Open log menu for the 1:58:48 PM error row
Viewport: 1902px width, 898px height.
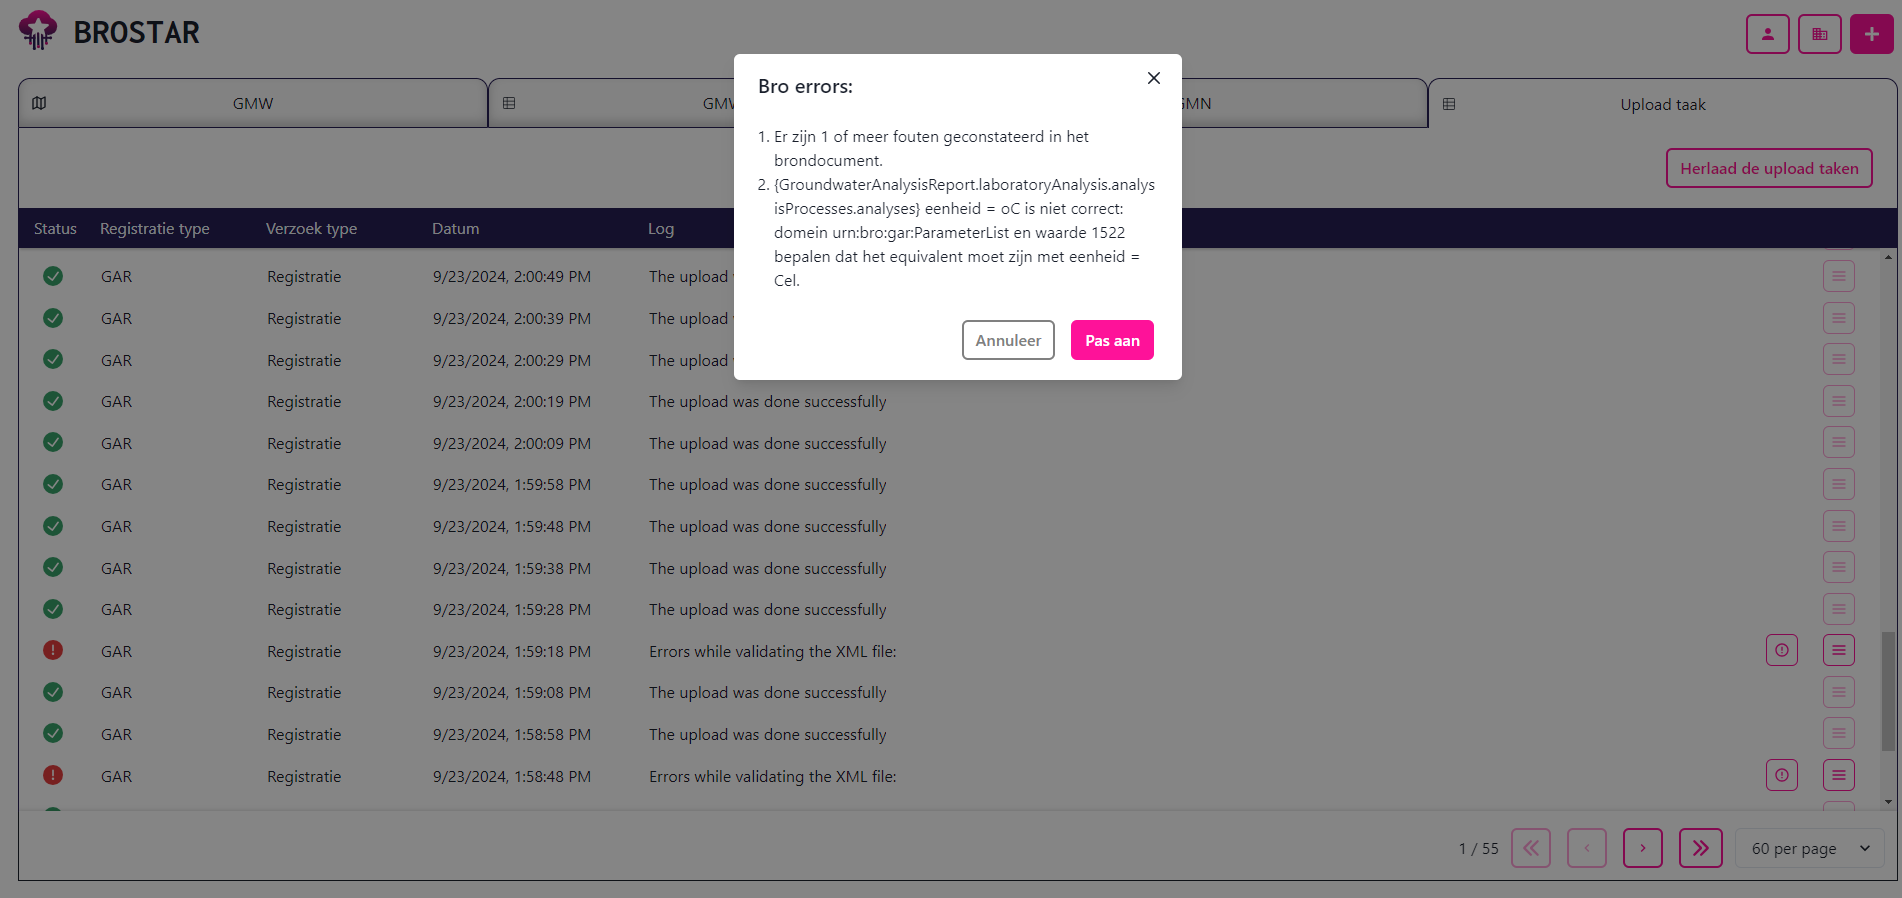[1839, 775]
